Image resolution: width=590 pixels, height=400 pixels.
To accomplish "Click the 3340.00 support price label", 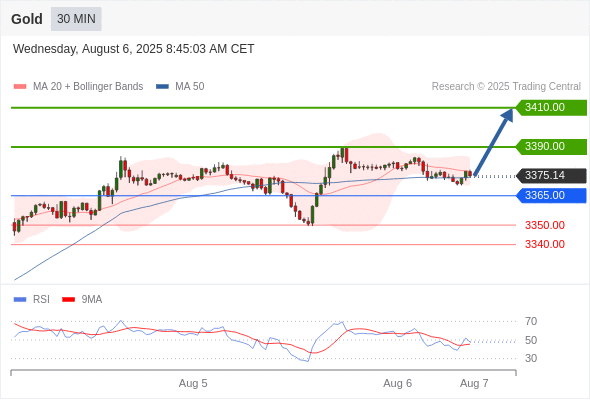I will coord(545,244).
